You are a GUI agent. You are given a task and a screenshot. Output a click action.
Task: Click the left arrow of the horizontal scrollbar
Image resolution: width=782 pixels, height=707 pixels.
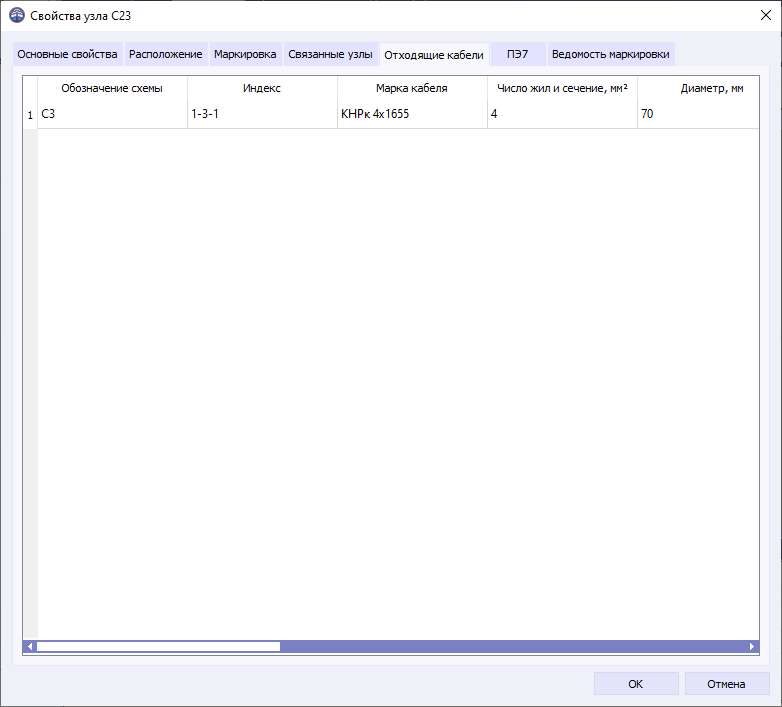coord(30,647)
